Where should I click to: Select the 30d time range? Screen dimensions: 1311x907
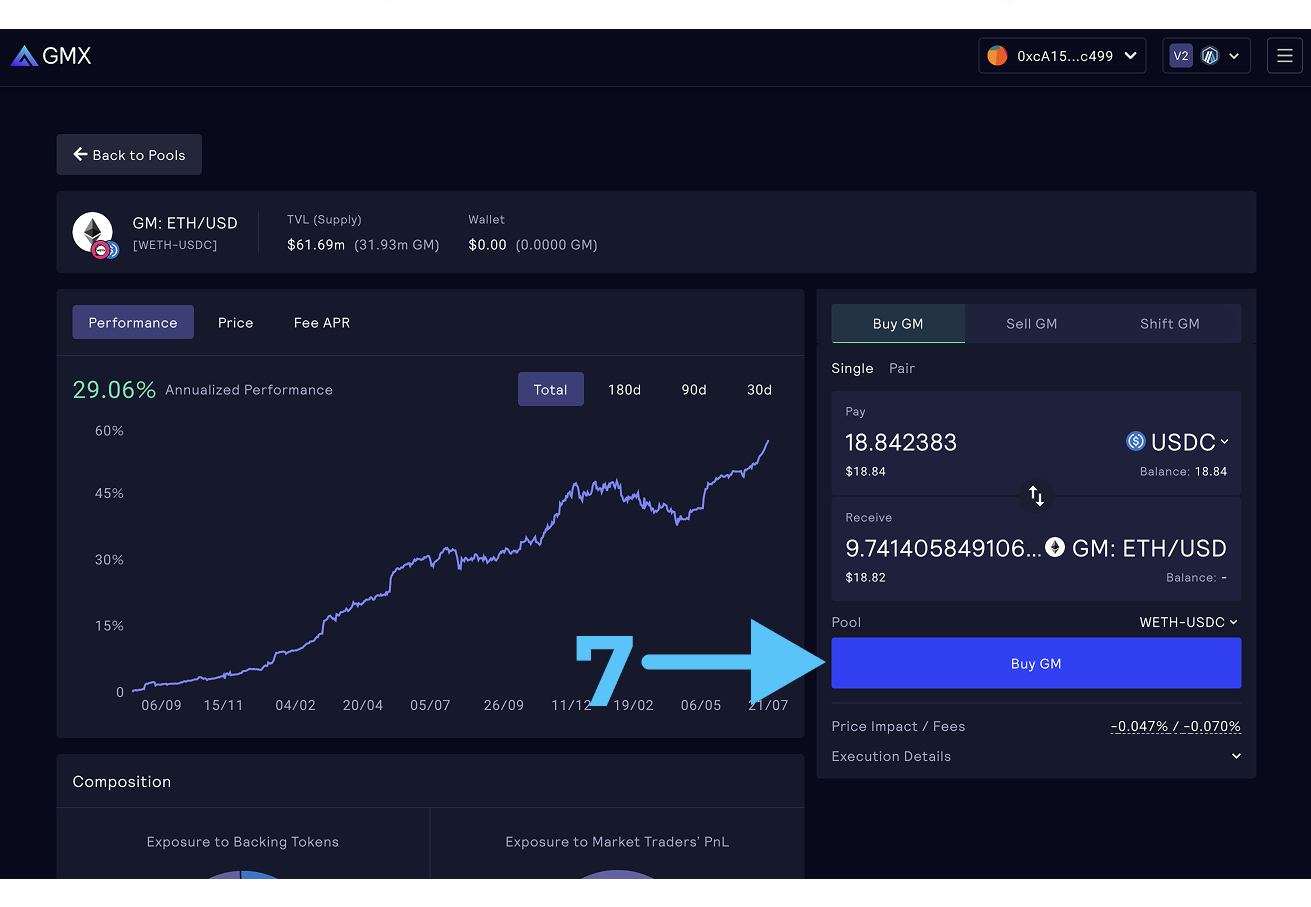tap(759, 390)
